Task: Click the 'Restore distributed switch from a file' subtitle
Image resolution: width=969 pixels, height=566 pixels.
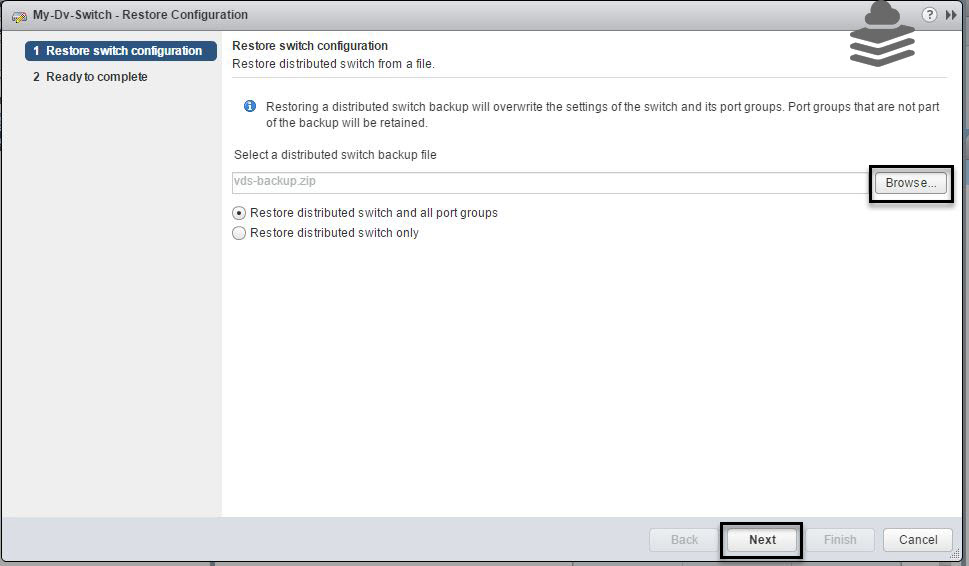Action: pos(333,64)
